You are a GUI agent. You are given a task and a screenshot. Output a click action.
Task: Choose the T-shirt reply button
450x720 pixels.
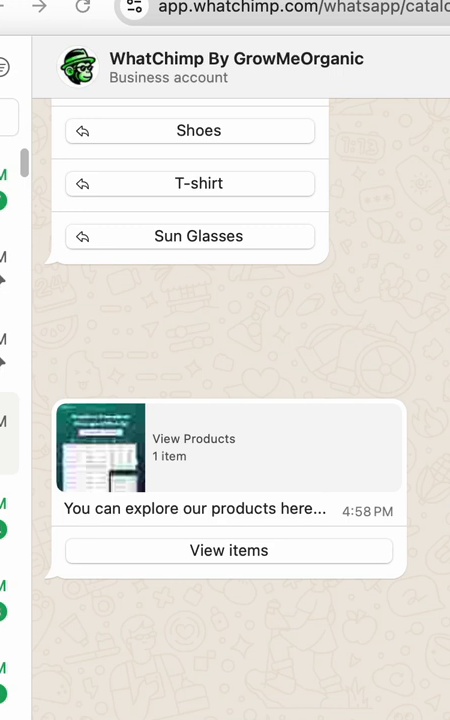190,184
